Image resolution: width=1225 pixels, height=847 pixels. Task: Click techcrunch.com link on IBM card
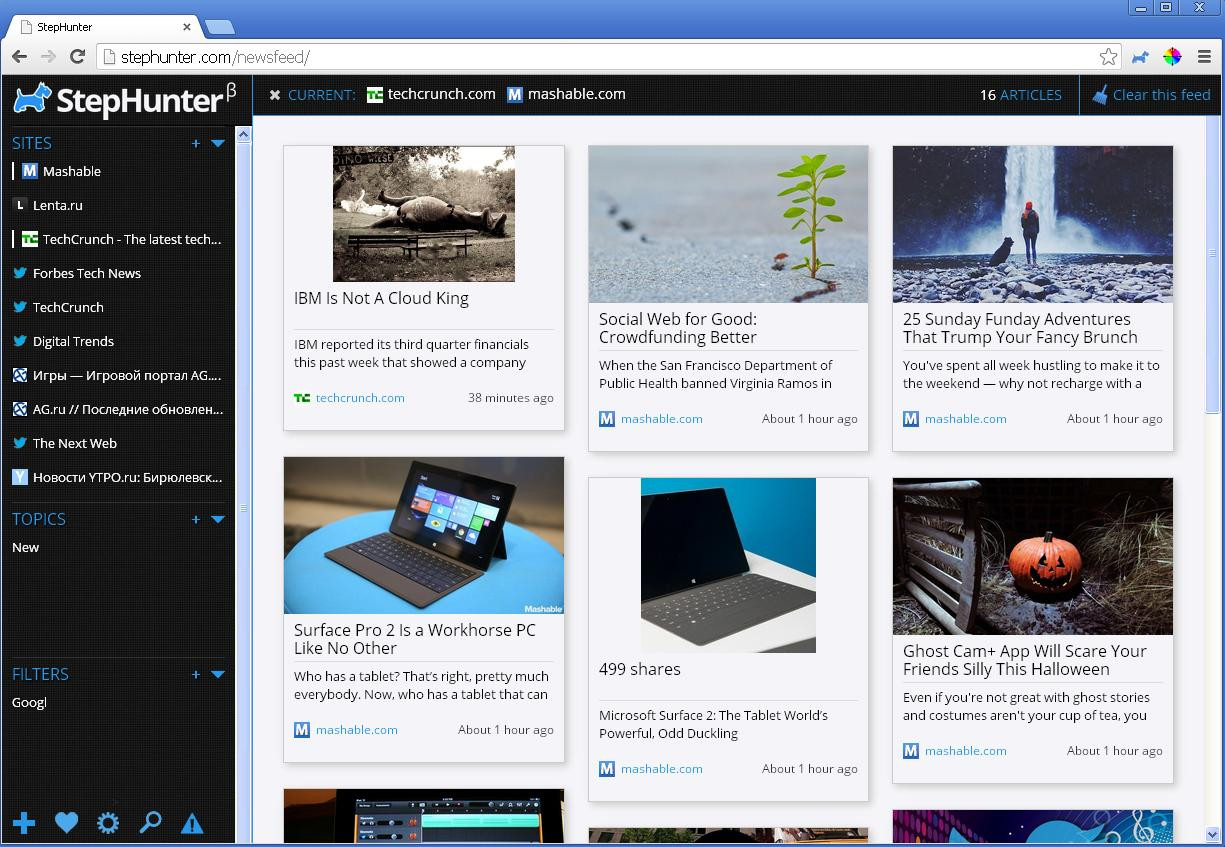point(360,398)
